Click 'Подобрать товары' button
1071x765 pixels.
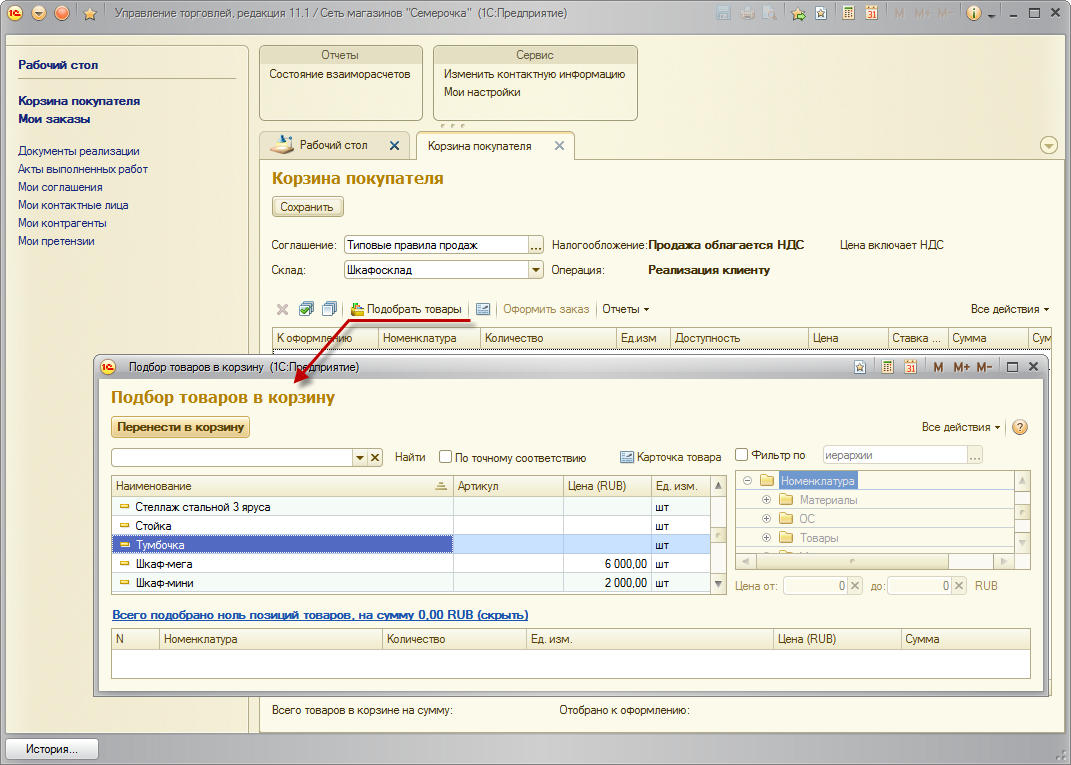(406, 309)
